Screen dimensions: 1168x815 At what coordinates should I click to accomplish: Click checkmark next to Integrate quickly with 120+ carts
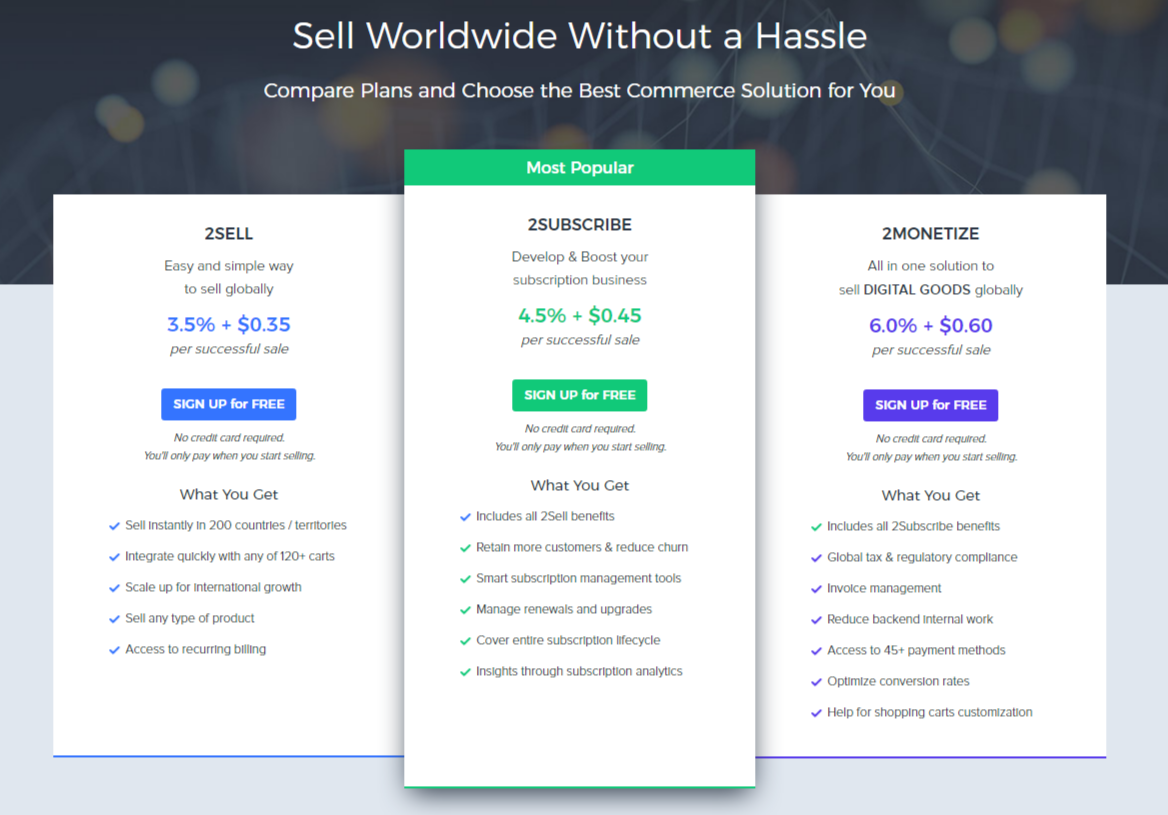pyautogui.click(x=114, y=557)
